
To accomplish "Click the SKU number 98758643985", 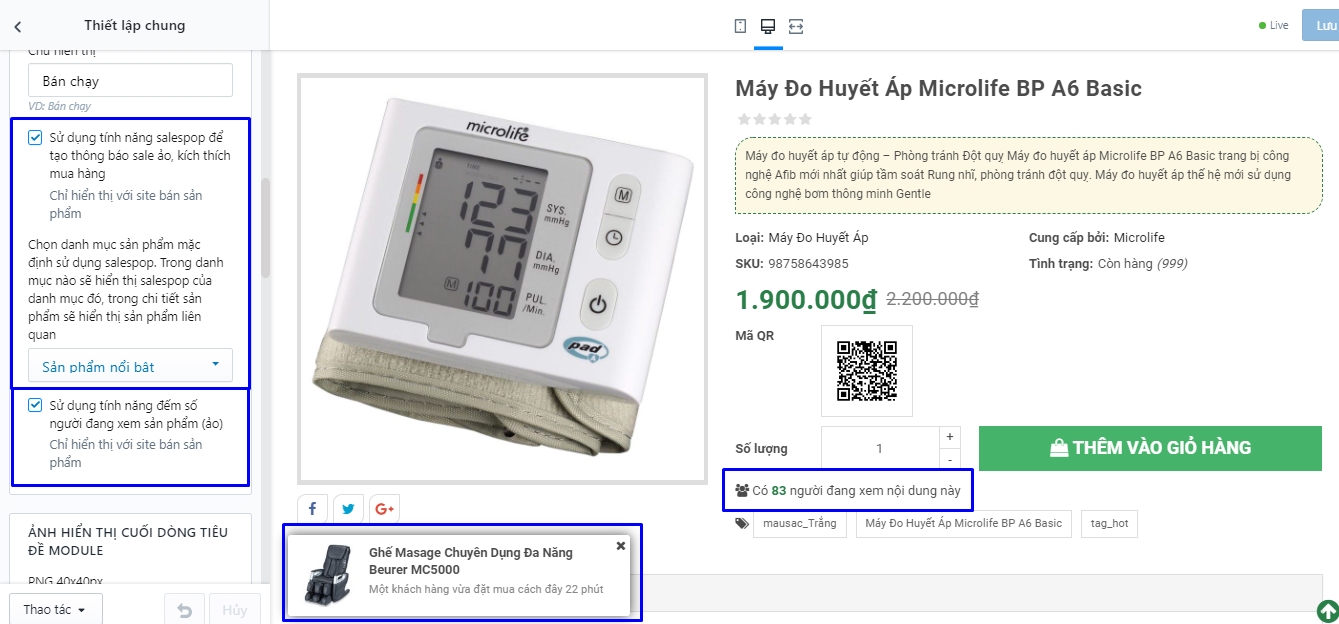I will (808, 264).
